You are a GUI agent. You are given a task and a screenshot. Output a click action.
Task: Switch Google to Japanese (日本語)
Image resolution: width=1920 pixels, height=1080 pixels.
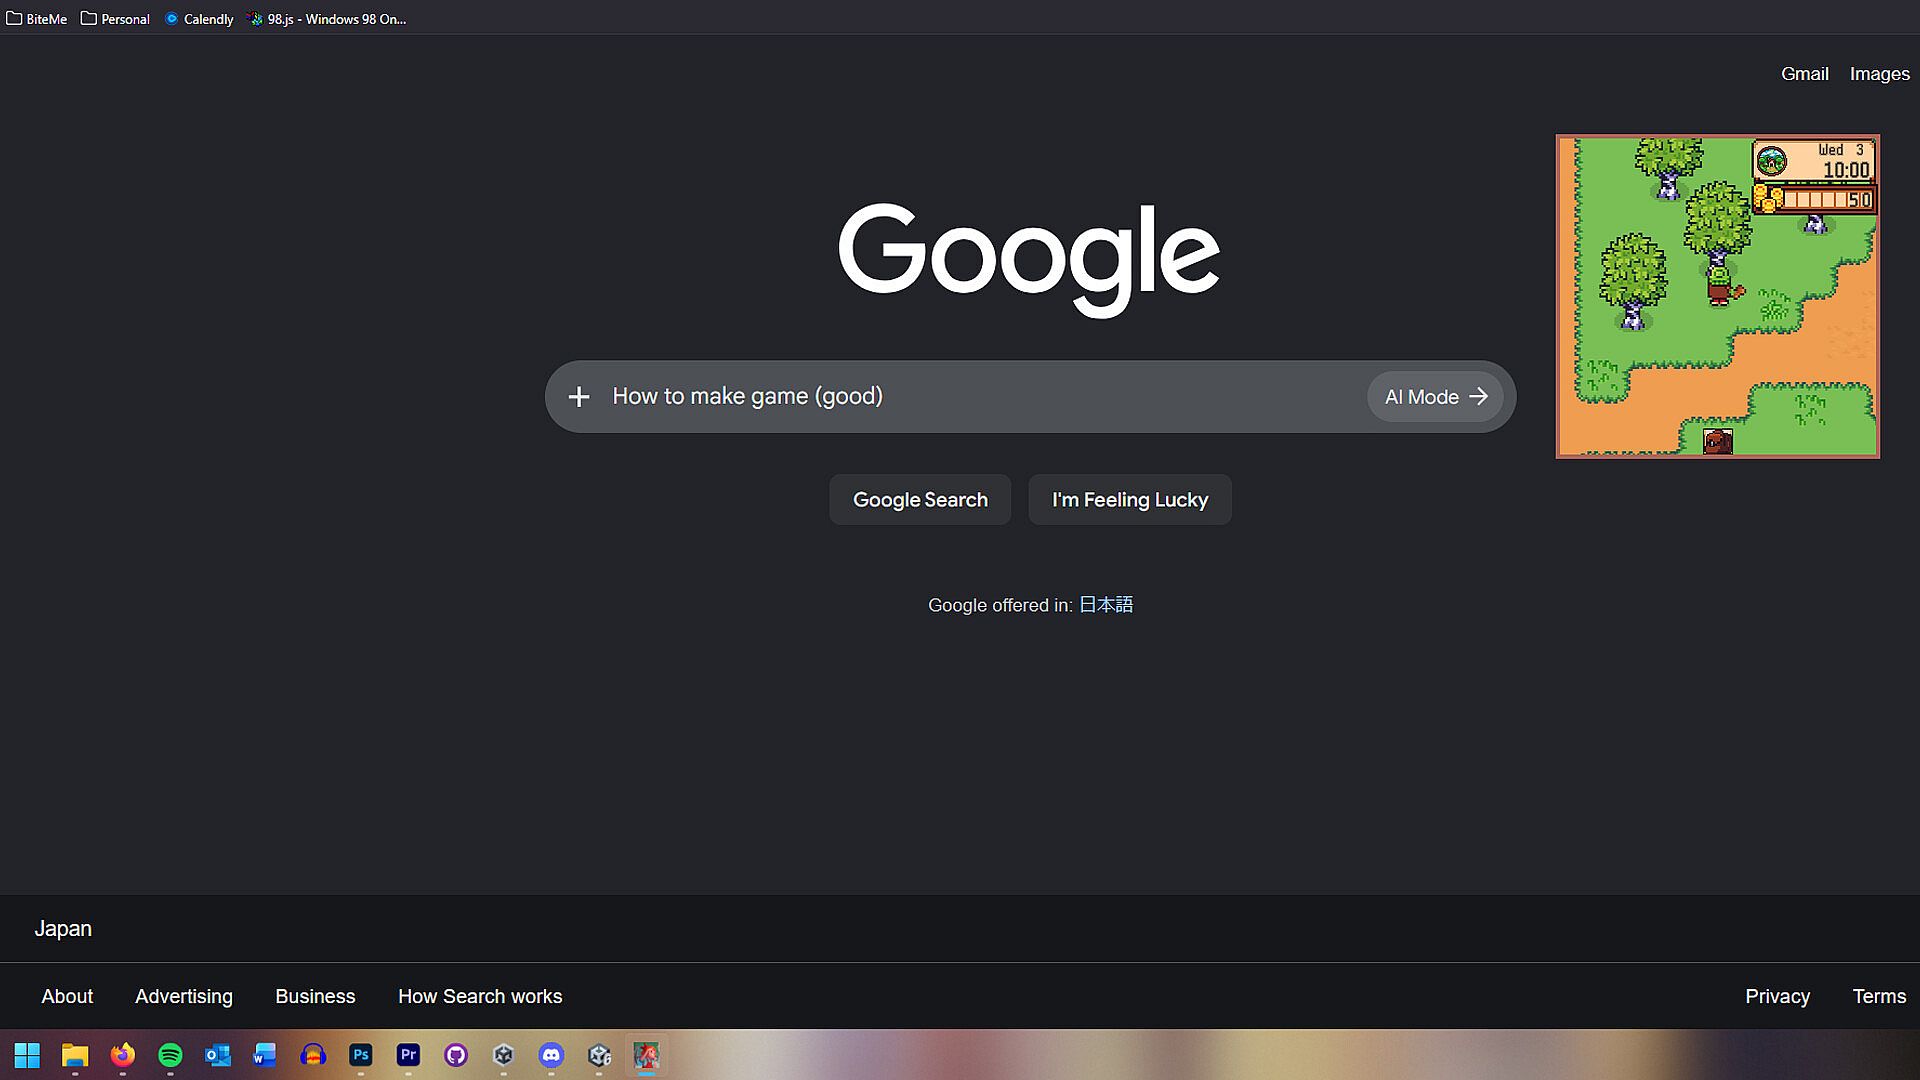(x=1106, y=605)
